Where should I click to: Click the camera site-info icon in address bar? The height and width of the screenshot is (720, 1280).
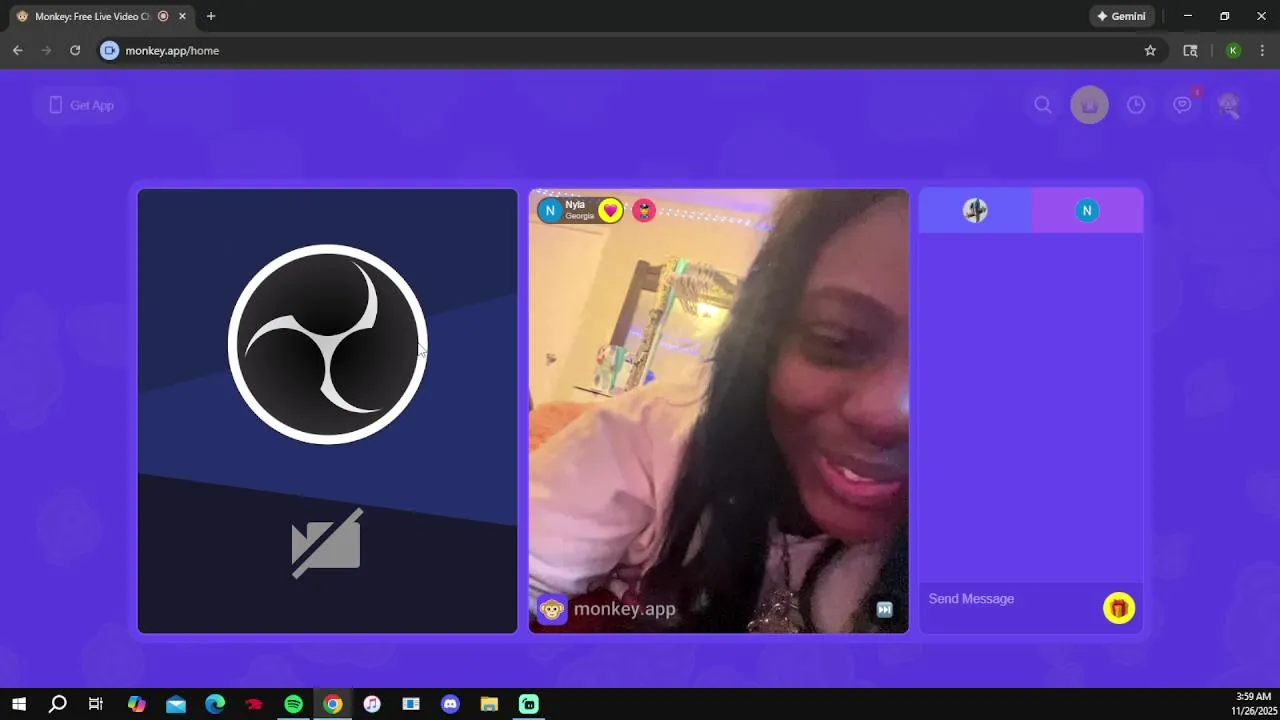tap(110, 50)
